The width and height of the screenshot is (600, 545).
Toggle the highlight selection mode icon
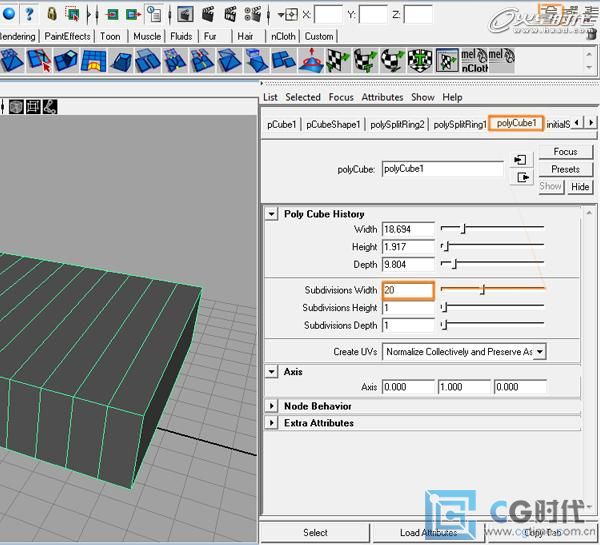click(72, 14)
